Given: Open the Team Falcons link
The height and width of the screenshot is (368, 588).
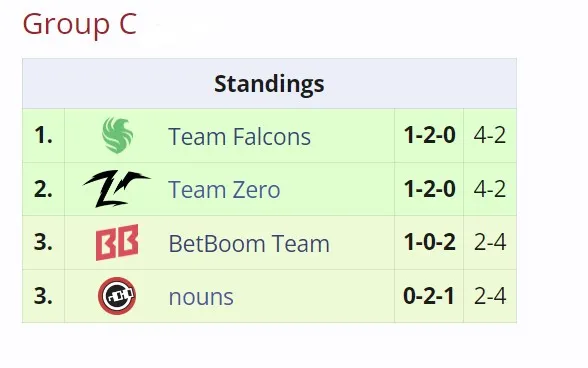Looking at the screenshot, I should pyautogui.click(x=239, y=136).
